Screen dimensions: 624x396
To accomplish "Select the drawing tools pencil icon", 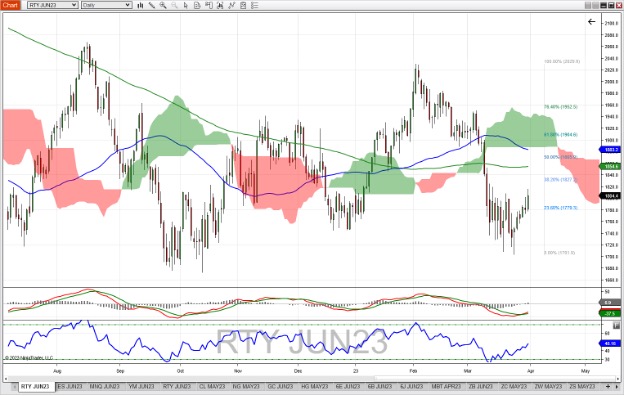I will pyautogui.click(x=152, y=5).
